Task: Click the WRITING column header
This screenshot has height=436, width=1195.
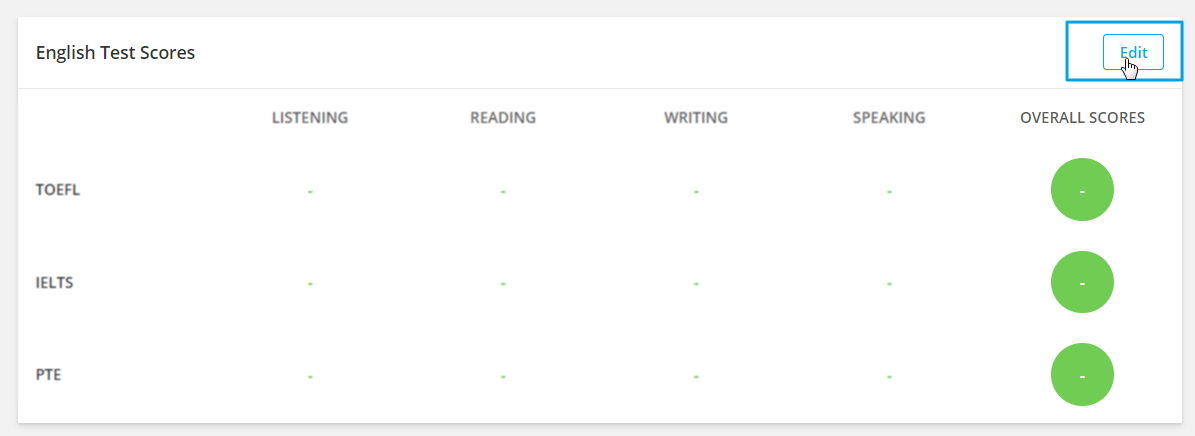Action: pos(696,117)
